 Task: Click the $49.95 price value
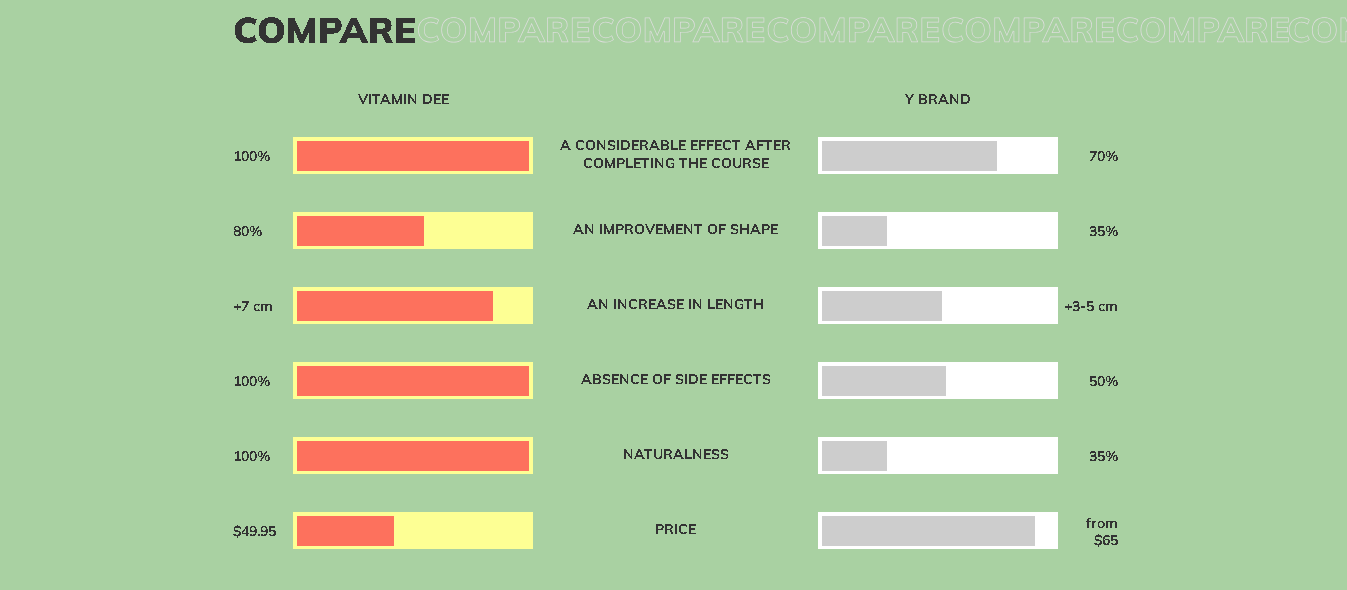coord(254,531)
